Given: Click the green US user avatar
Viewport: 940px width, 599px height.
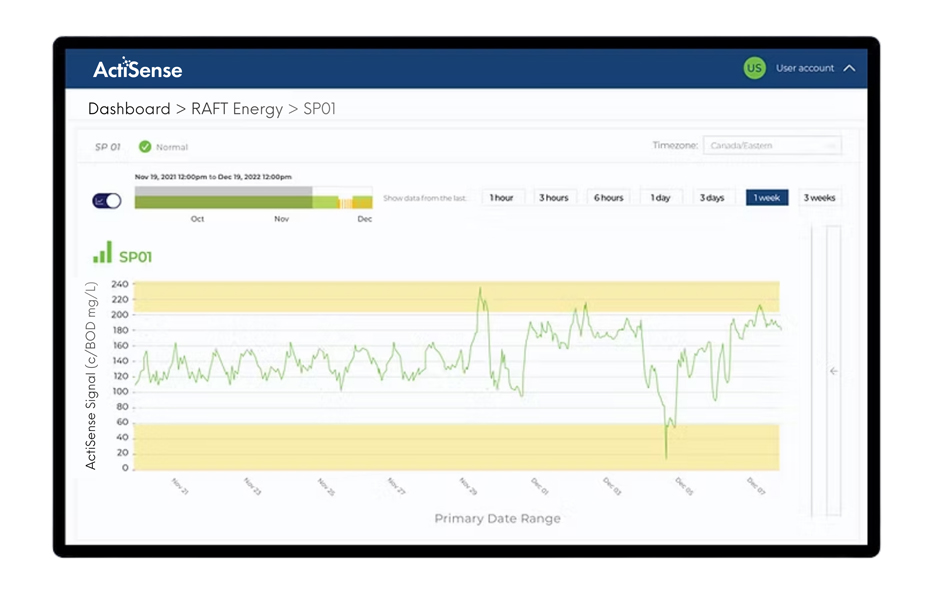Looking at the screenshot, I should (754, 68).
